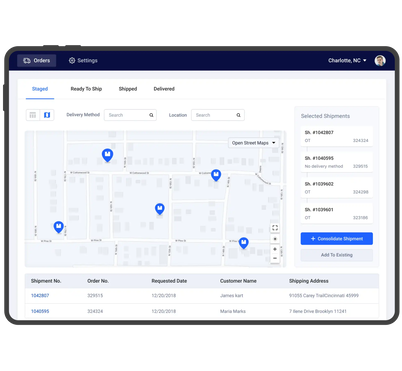This screenshot has width=402, height=371.
Task: Open the Open Street Maps dropdown
Action: click(x=254, y=143)
